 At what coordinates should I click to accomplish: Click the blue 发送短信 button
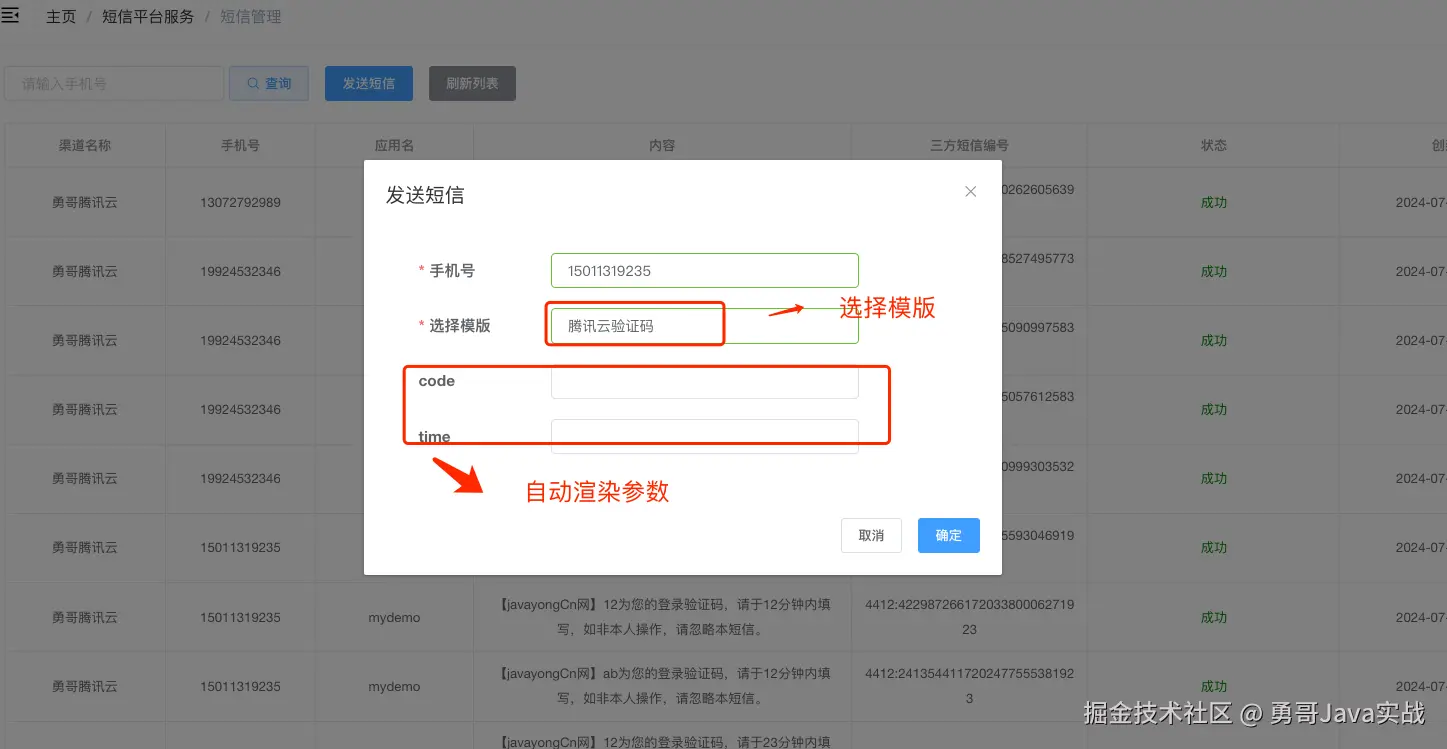(x=369, y=84)
